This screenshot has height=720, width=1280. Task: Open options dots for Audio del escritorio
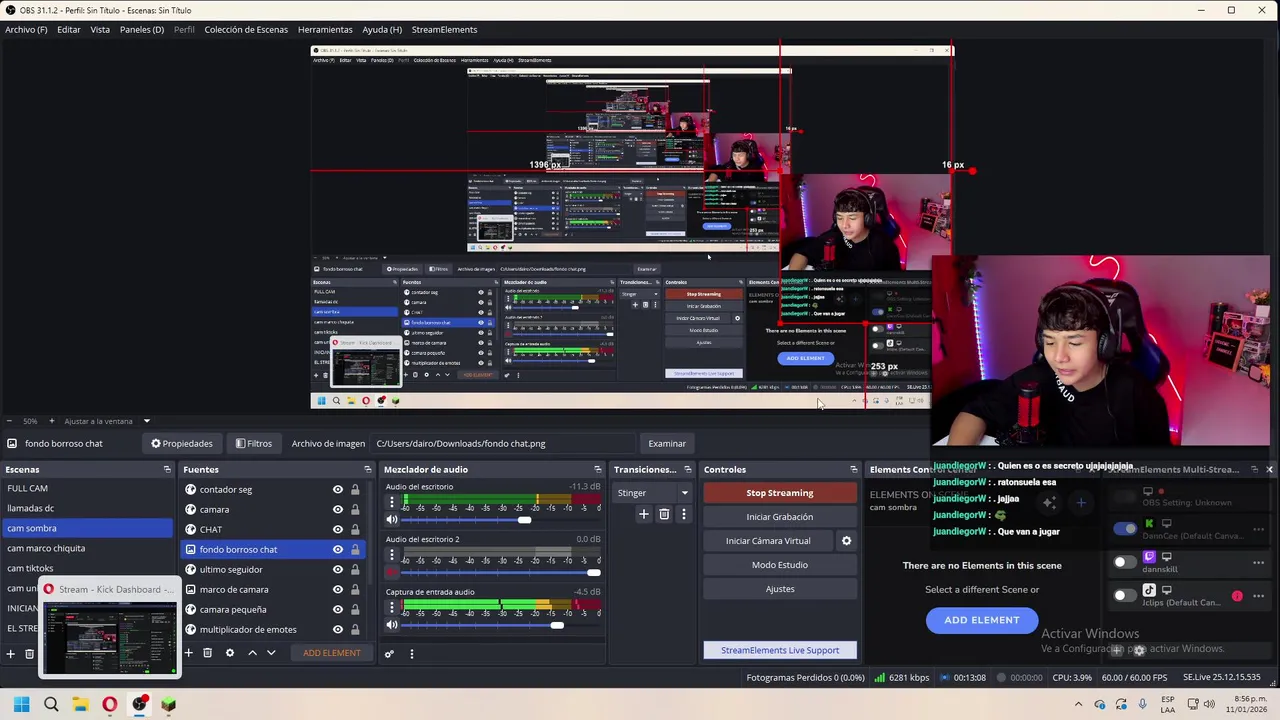392,501
